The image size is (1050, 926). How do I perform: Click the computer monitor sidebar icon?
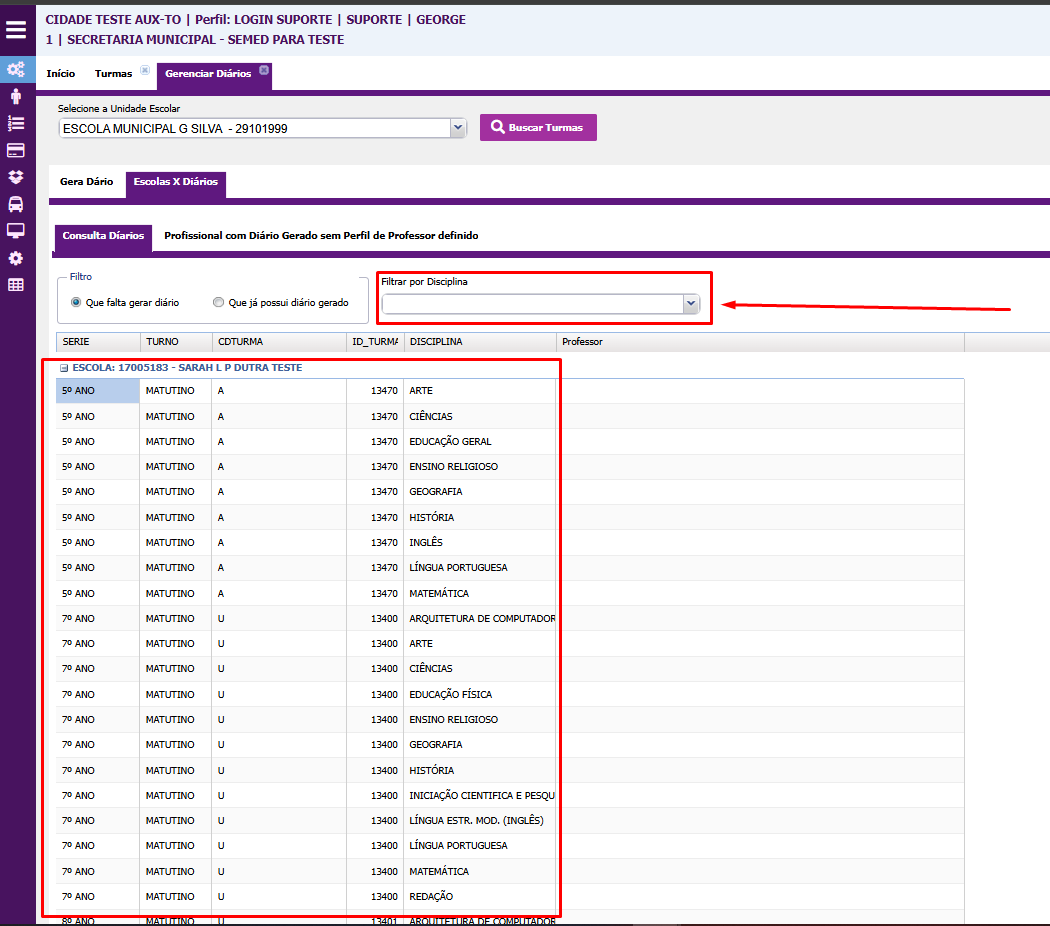16,231
